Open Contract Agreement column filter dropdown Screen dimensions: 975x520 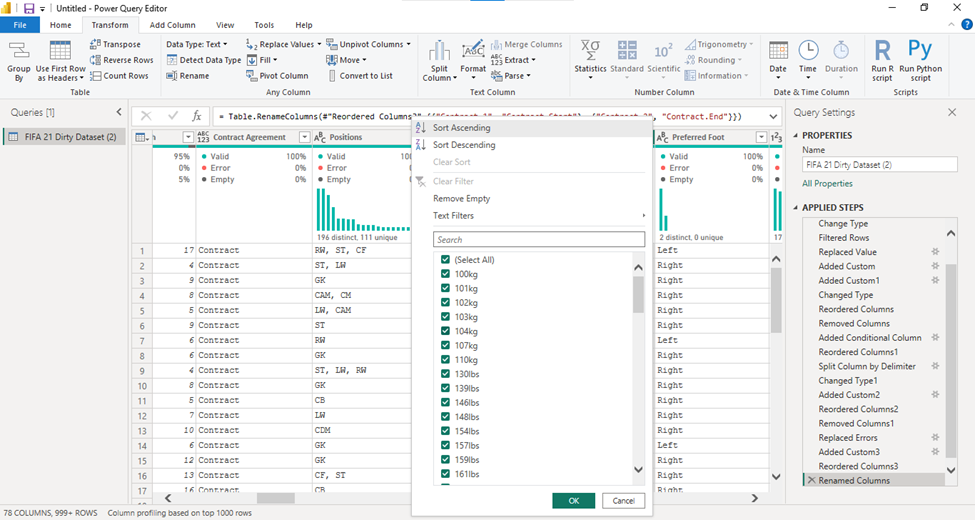(304, 137)
